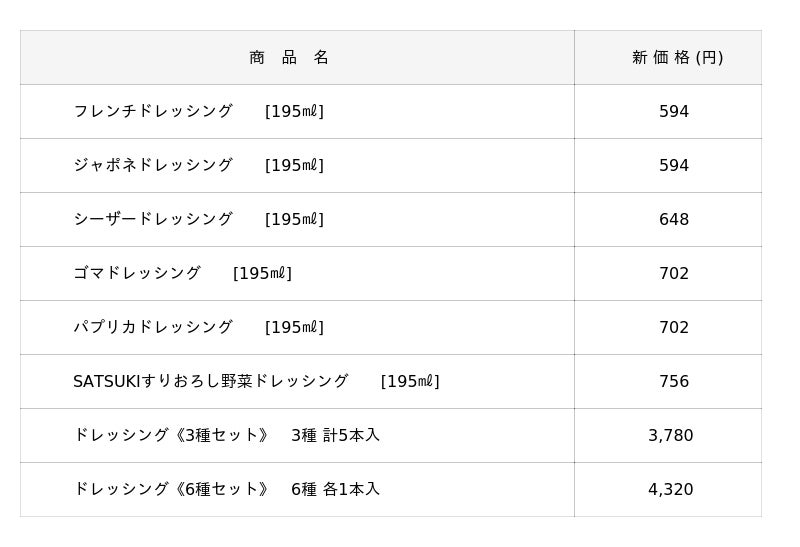Viewport: 800px width, 547px height.
Task: Click the 4,320 price cell
Action: point(670,490)
